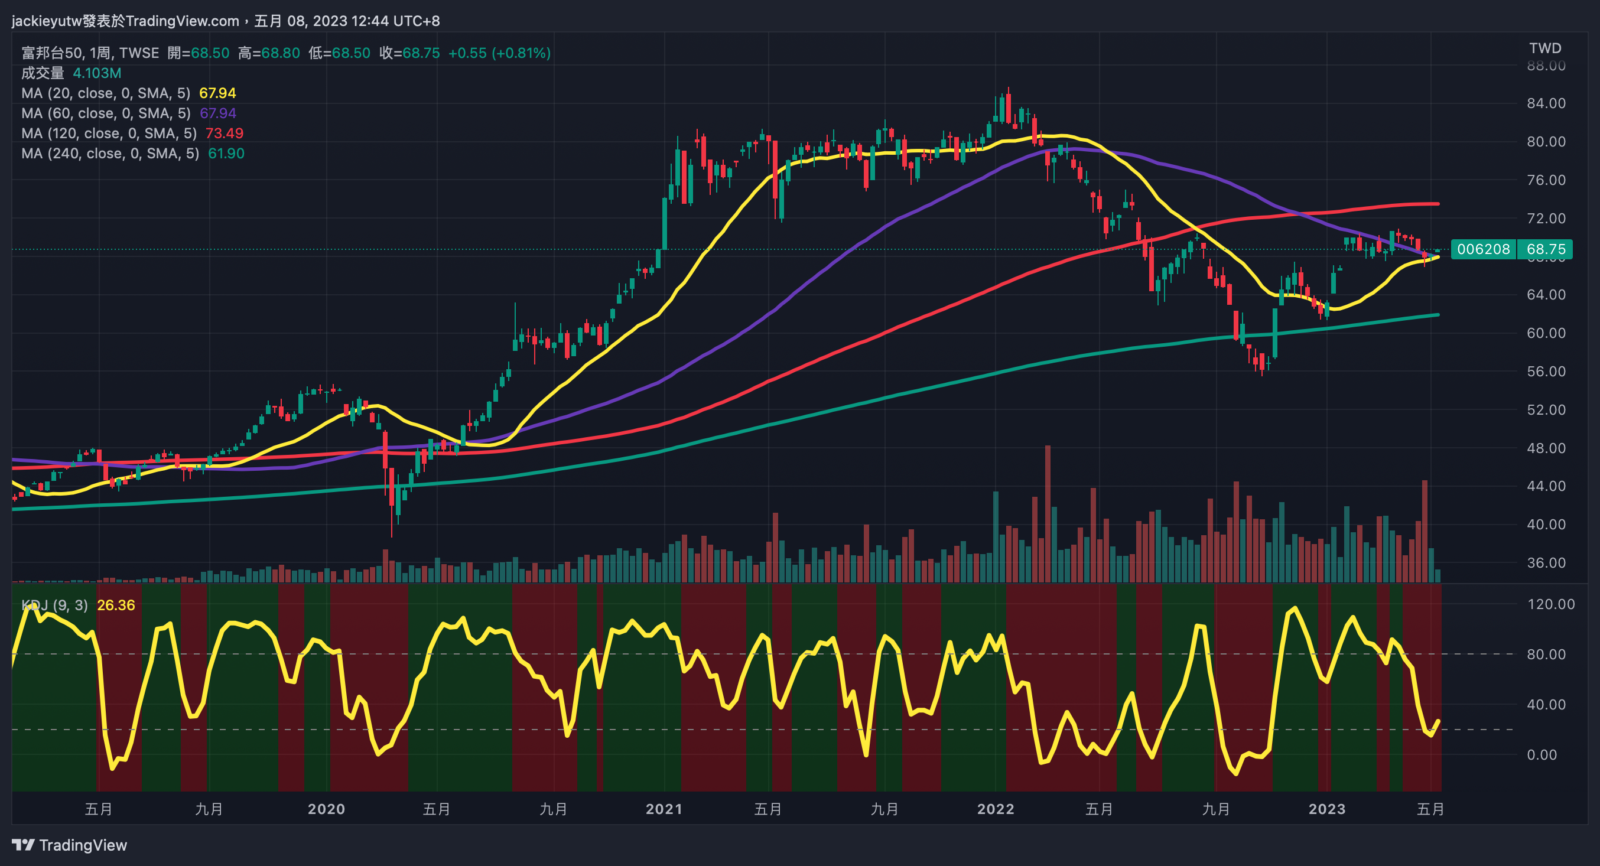Select the MA 60 indicator legend
Image resolution: width=1600 pixels, height=866 pixels.
click(106, 113)
